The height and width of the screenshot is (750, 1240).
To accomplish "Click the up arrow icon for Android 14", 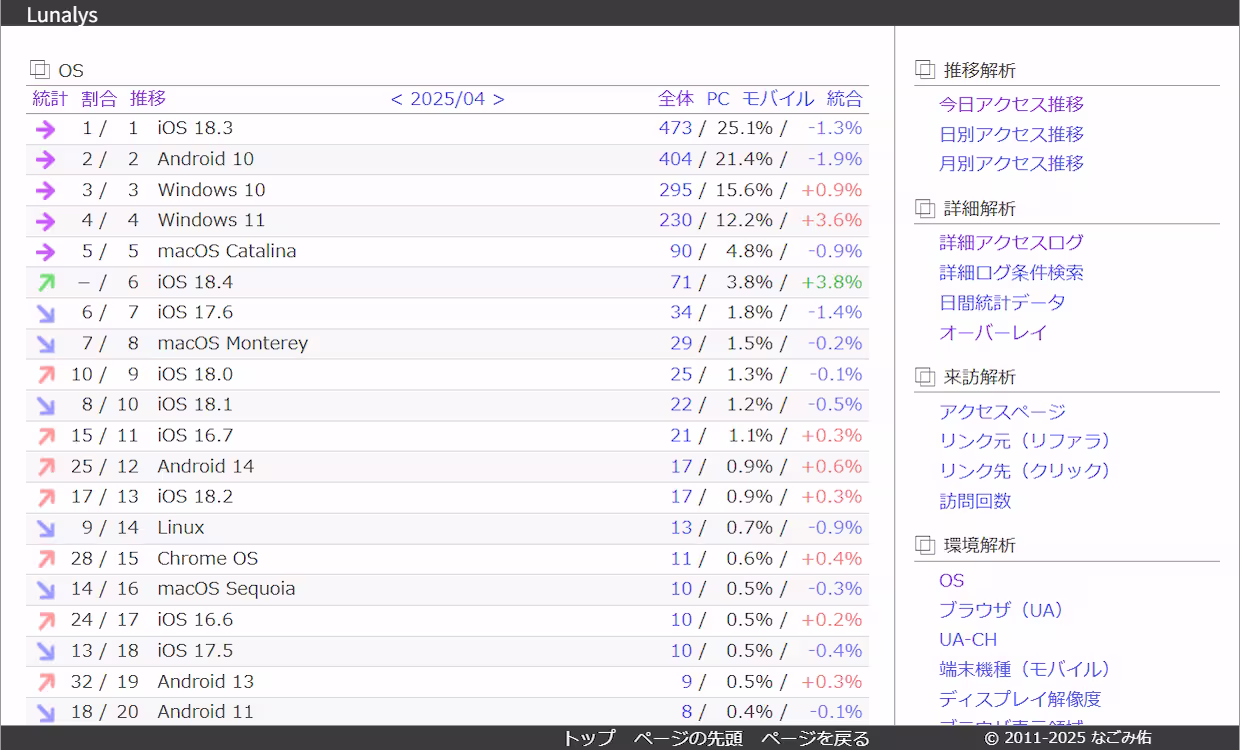I will coord(45,467).
